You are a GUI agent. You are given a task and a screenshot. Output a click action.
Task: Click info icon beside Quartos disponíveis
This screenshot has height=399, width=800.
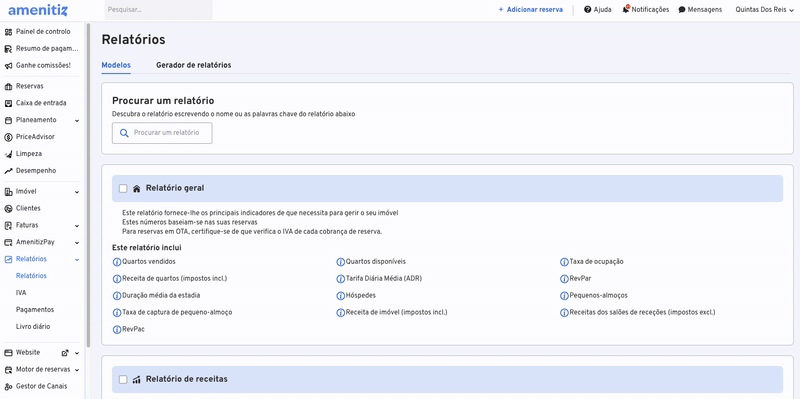pos(341,262)
